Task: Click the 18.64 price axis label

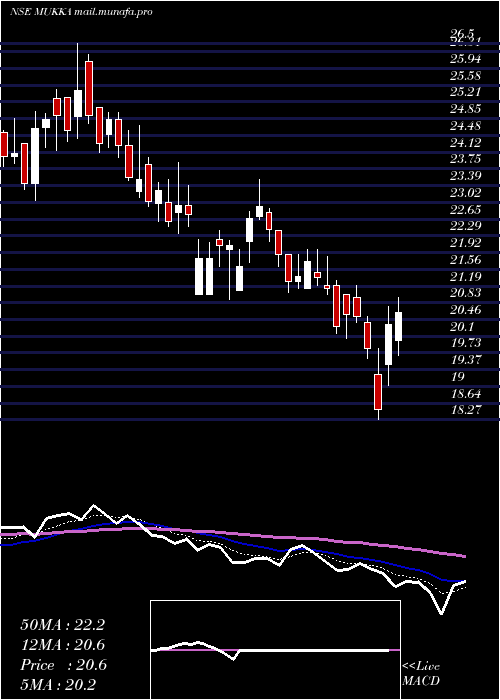Action: 466,394
